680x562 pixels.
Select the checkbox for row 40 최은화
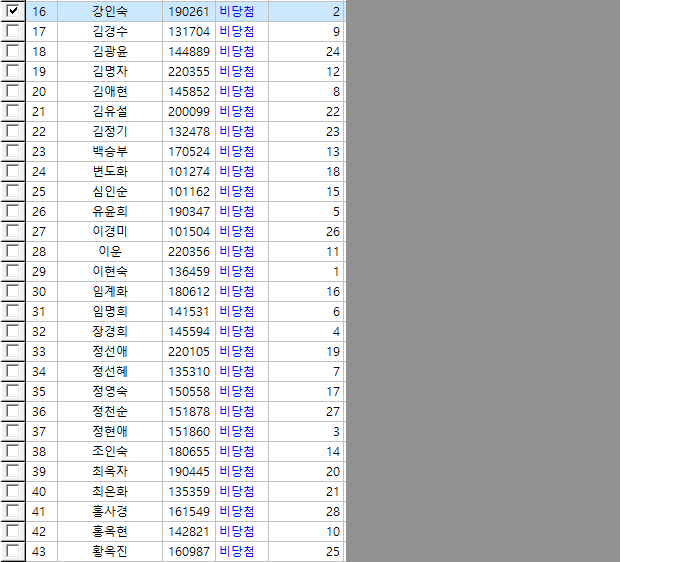pos(13,490)
